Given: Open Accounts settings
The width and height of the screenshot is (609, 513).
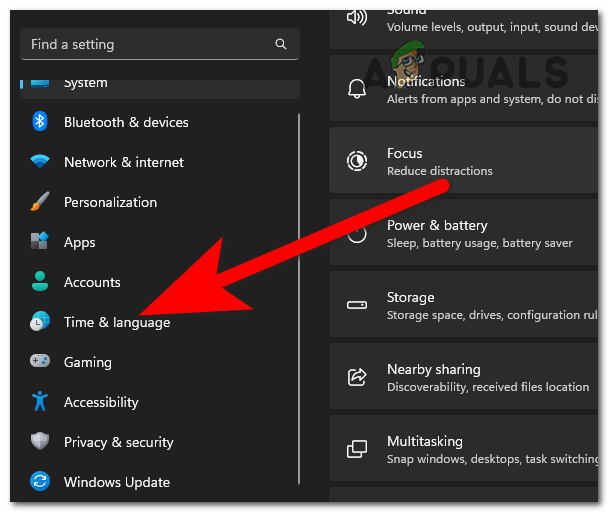Looking at the screenshot, I should 160,282.
